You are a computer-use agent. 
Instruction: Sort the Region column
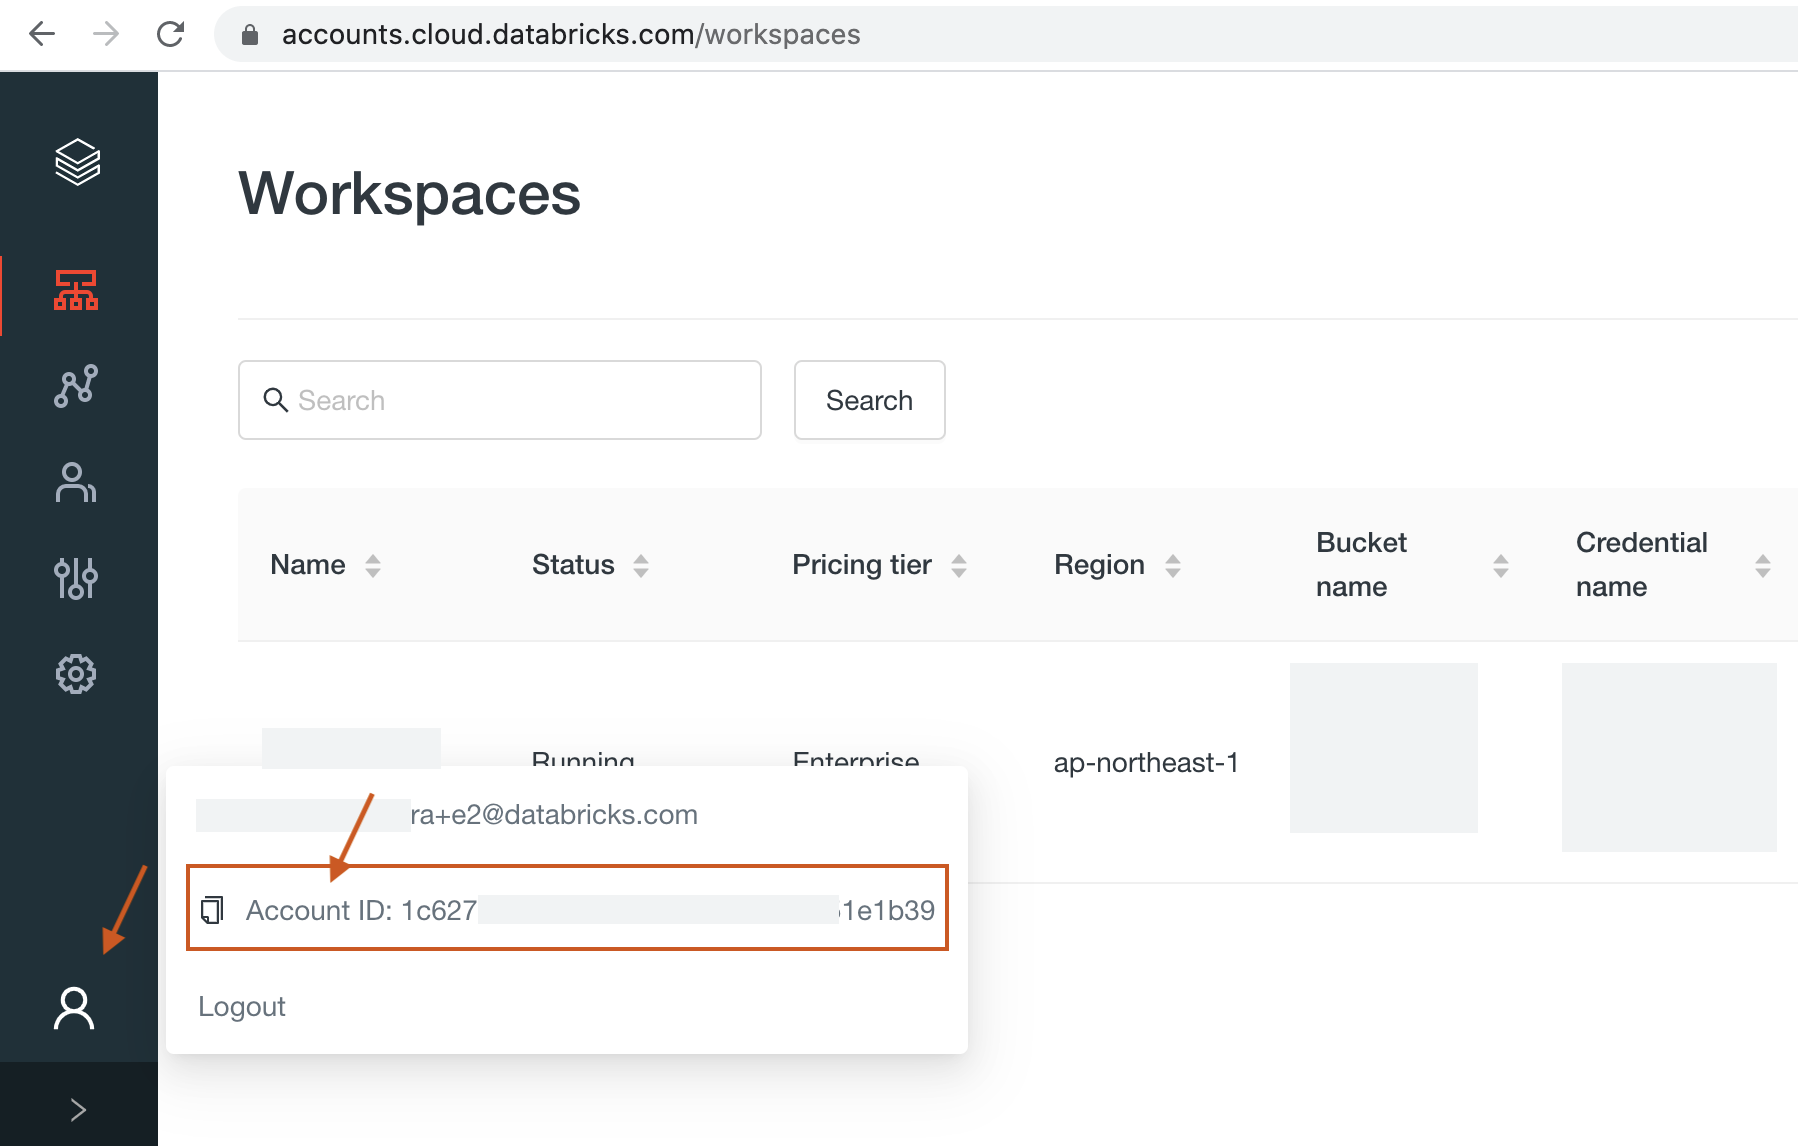[x=1172, y=565]
